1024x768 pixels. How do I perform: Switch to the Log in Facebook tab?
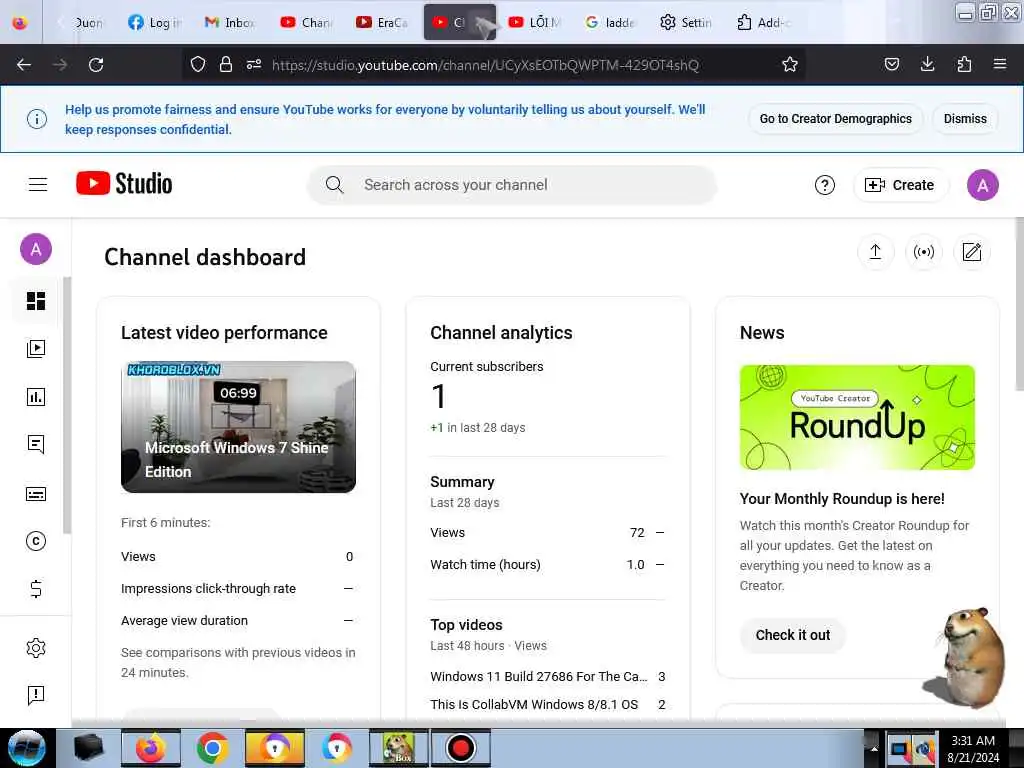155,23
